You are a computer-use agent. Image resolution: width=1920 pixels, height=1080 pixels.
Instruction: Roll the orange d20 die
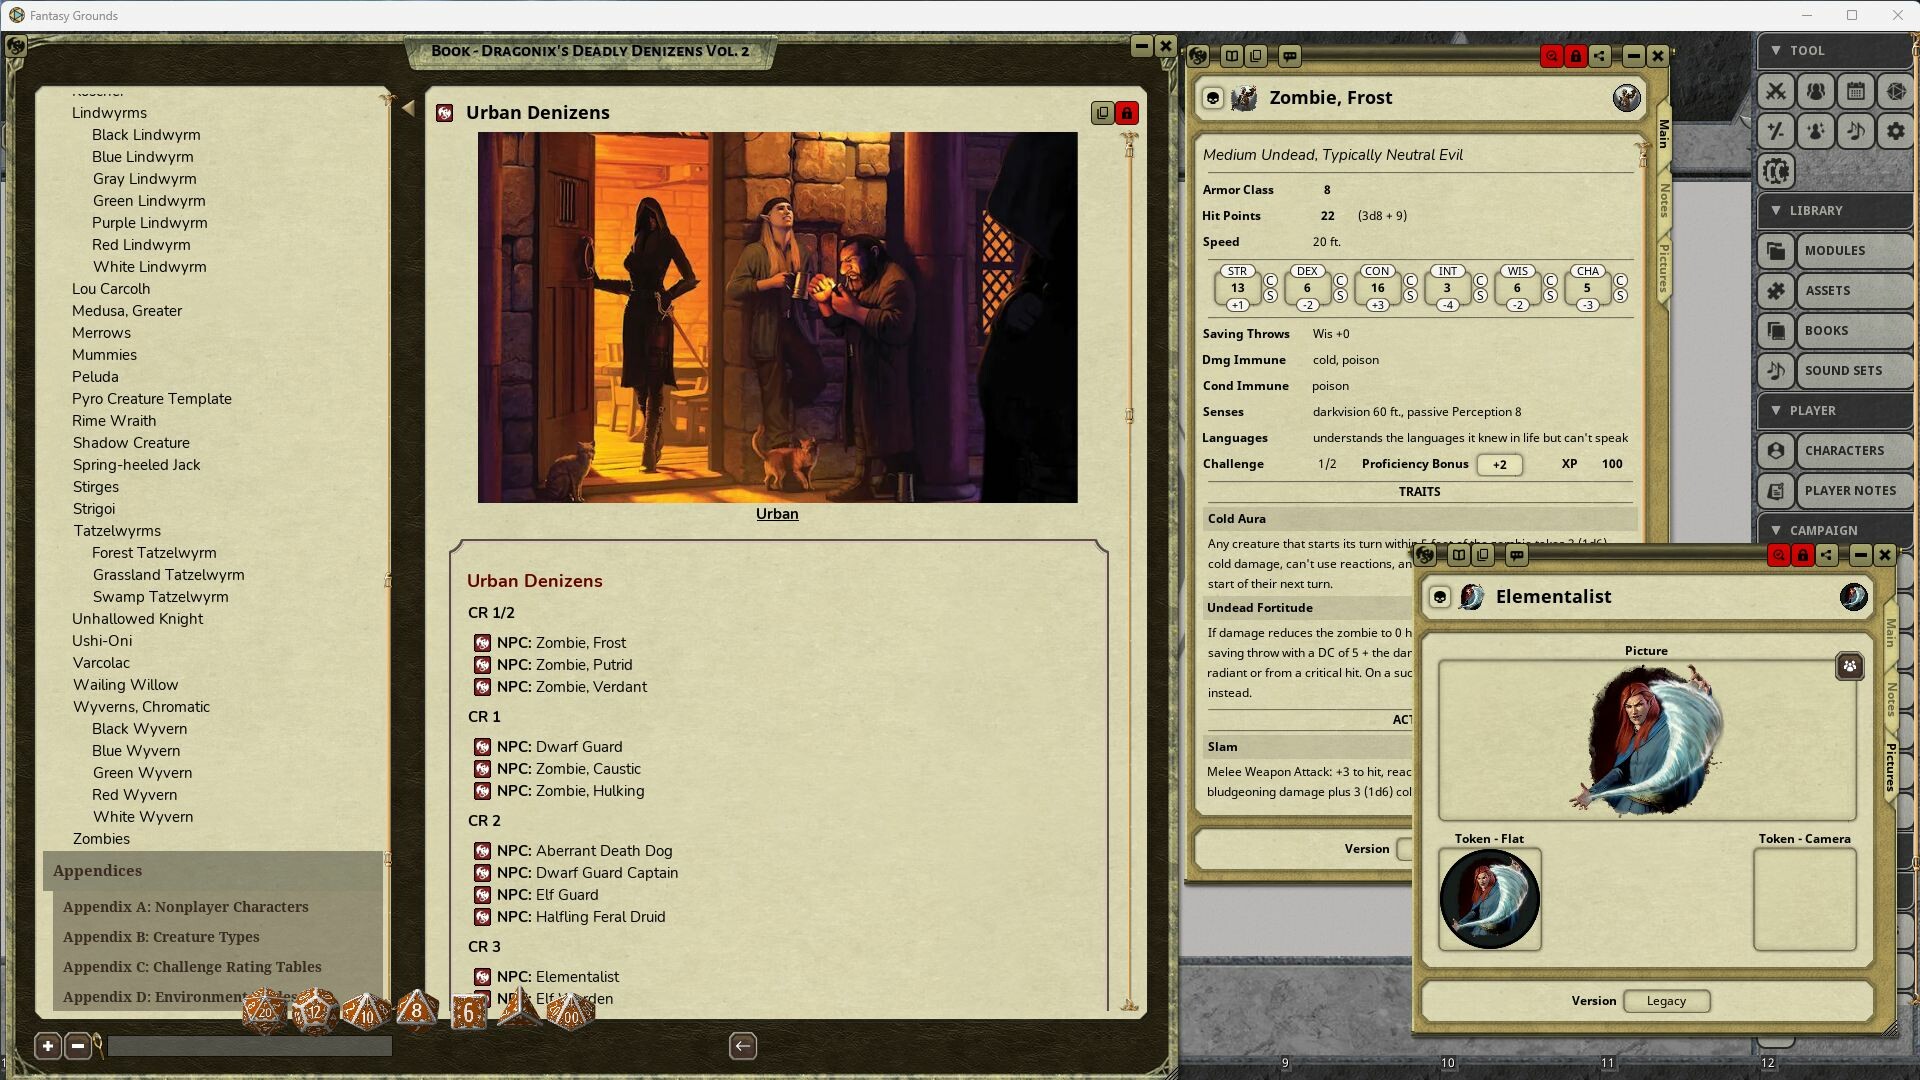tap(264, 1012)
